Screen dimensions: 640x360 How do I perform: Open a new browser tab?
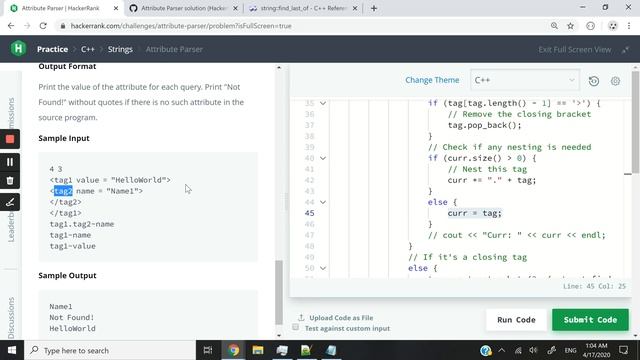tap(374, 8)
